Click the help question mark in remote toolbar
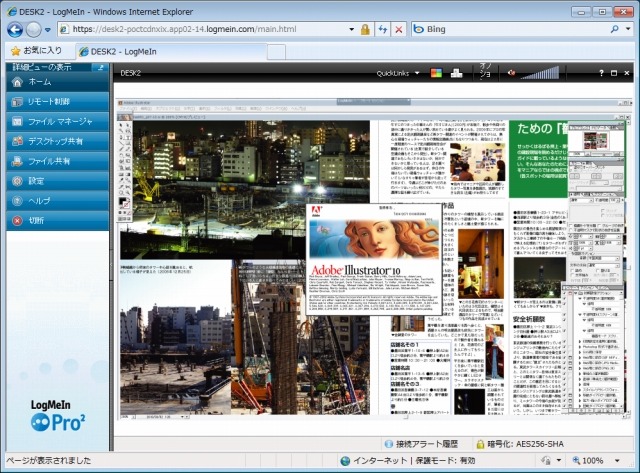Image resolution: width=640 pixels, height=473 pixels. click(x=601, y=73)
